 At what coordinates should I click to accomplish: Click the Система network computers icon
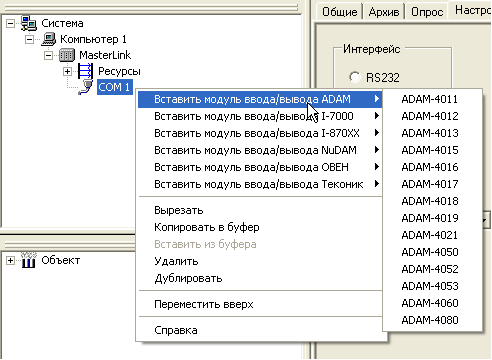point(29,23)
